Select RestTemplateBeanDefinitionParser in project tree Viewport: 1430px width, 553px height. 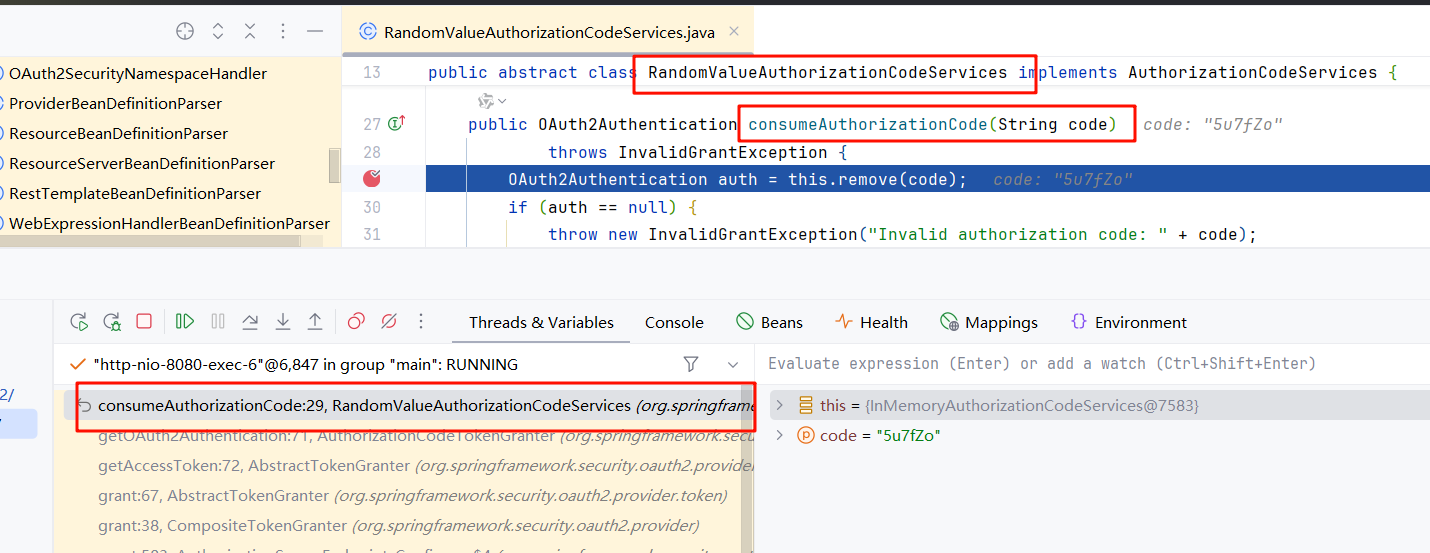tap(134, 193)
